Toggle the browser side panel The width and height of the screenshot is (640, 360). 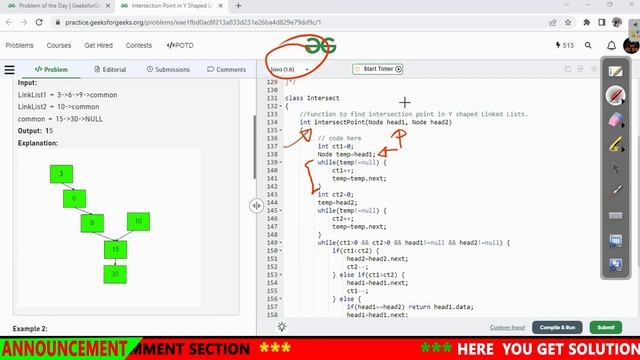click(602, 22)
